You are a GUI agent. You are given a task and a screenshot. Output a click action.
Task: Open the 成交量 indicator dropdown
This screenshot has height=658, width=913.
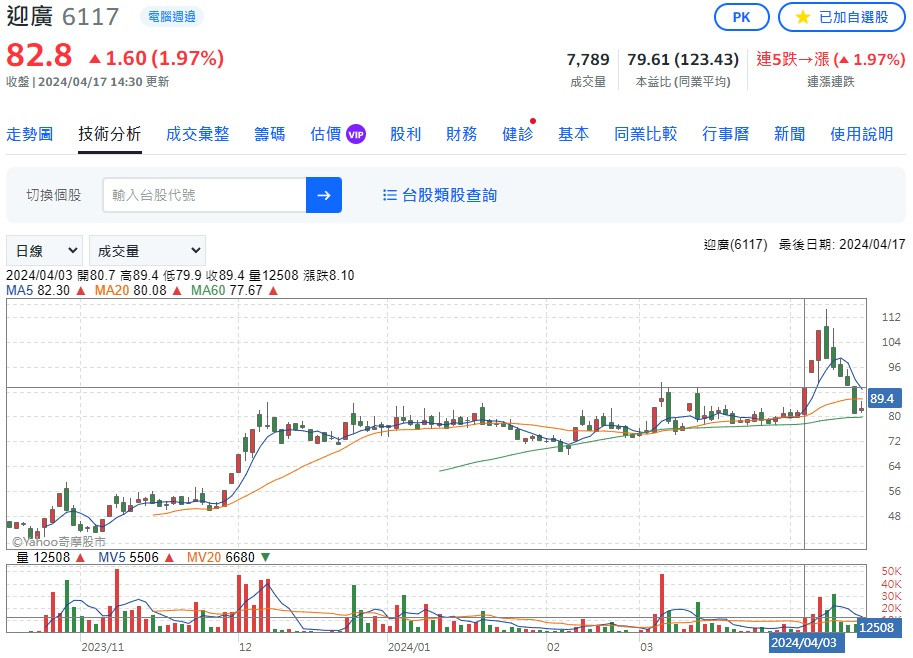point(147,251)
